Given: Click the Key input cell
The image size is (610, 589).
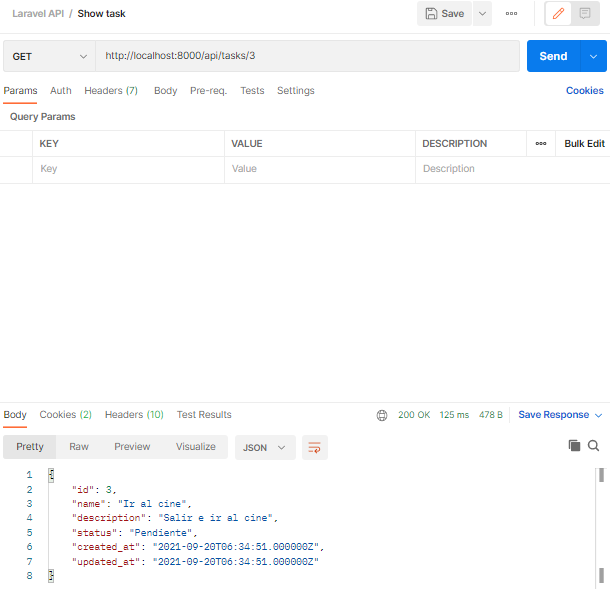Looking at the screenshot, I should click(x=128, y=169).
